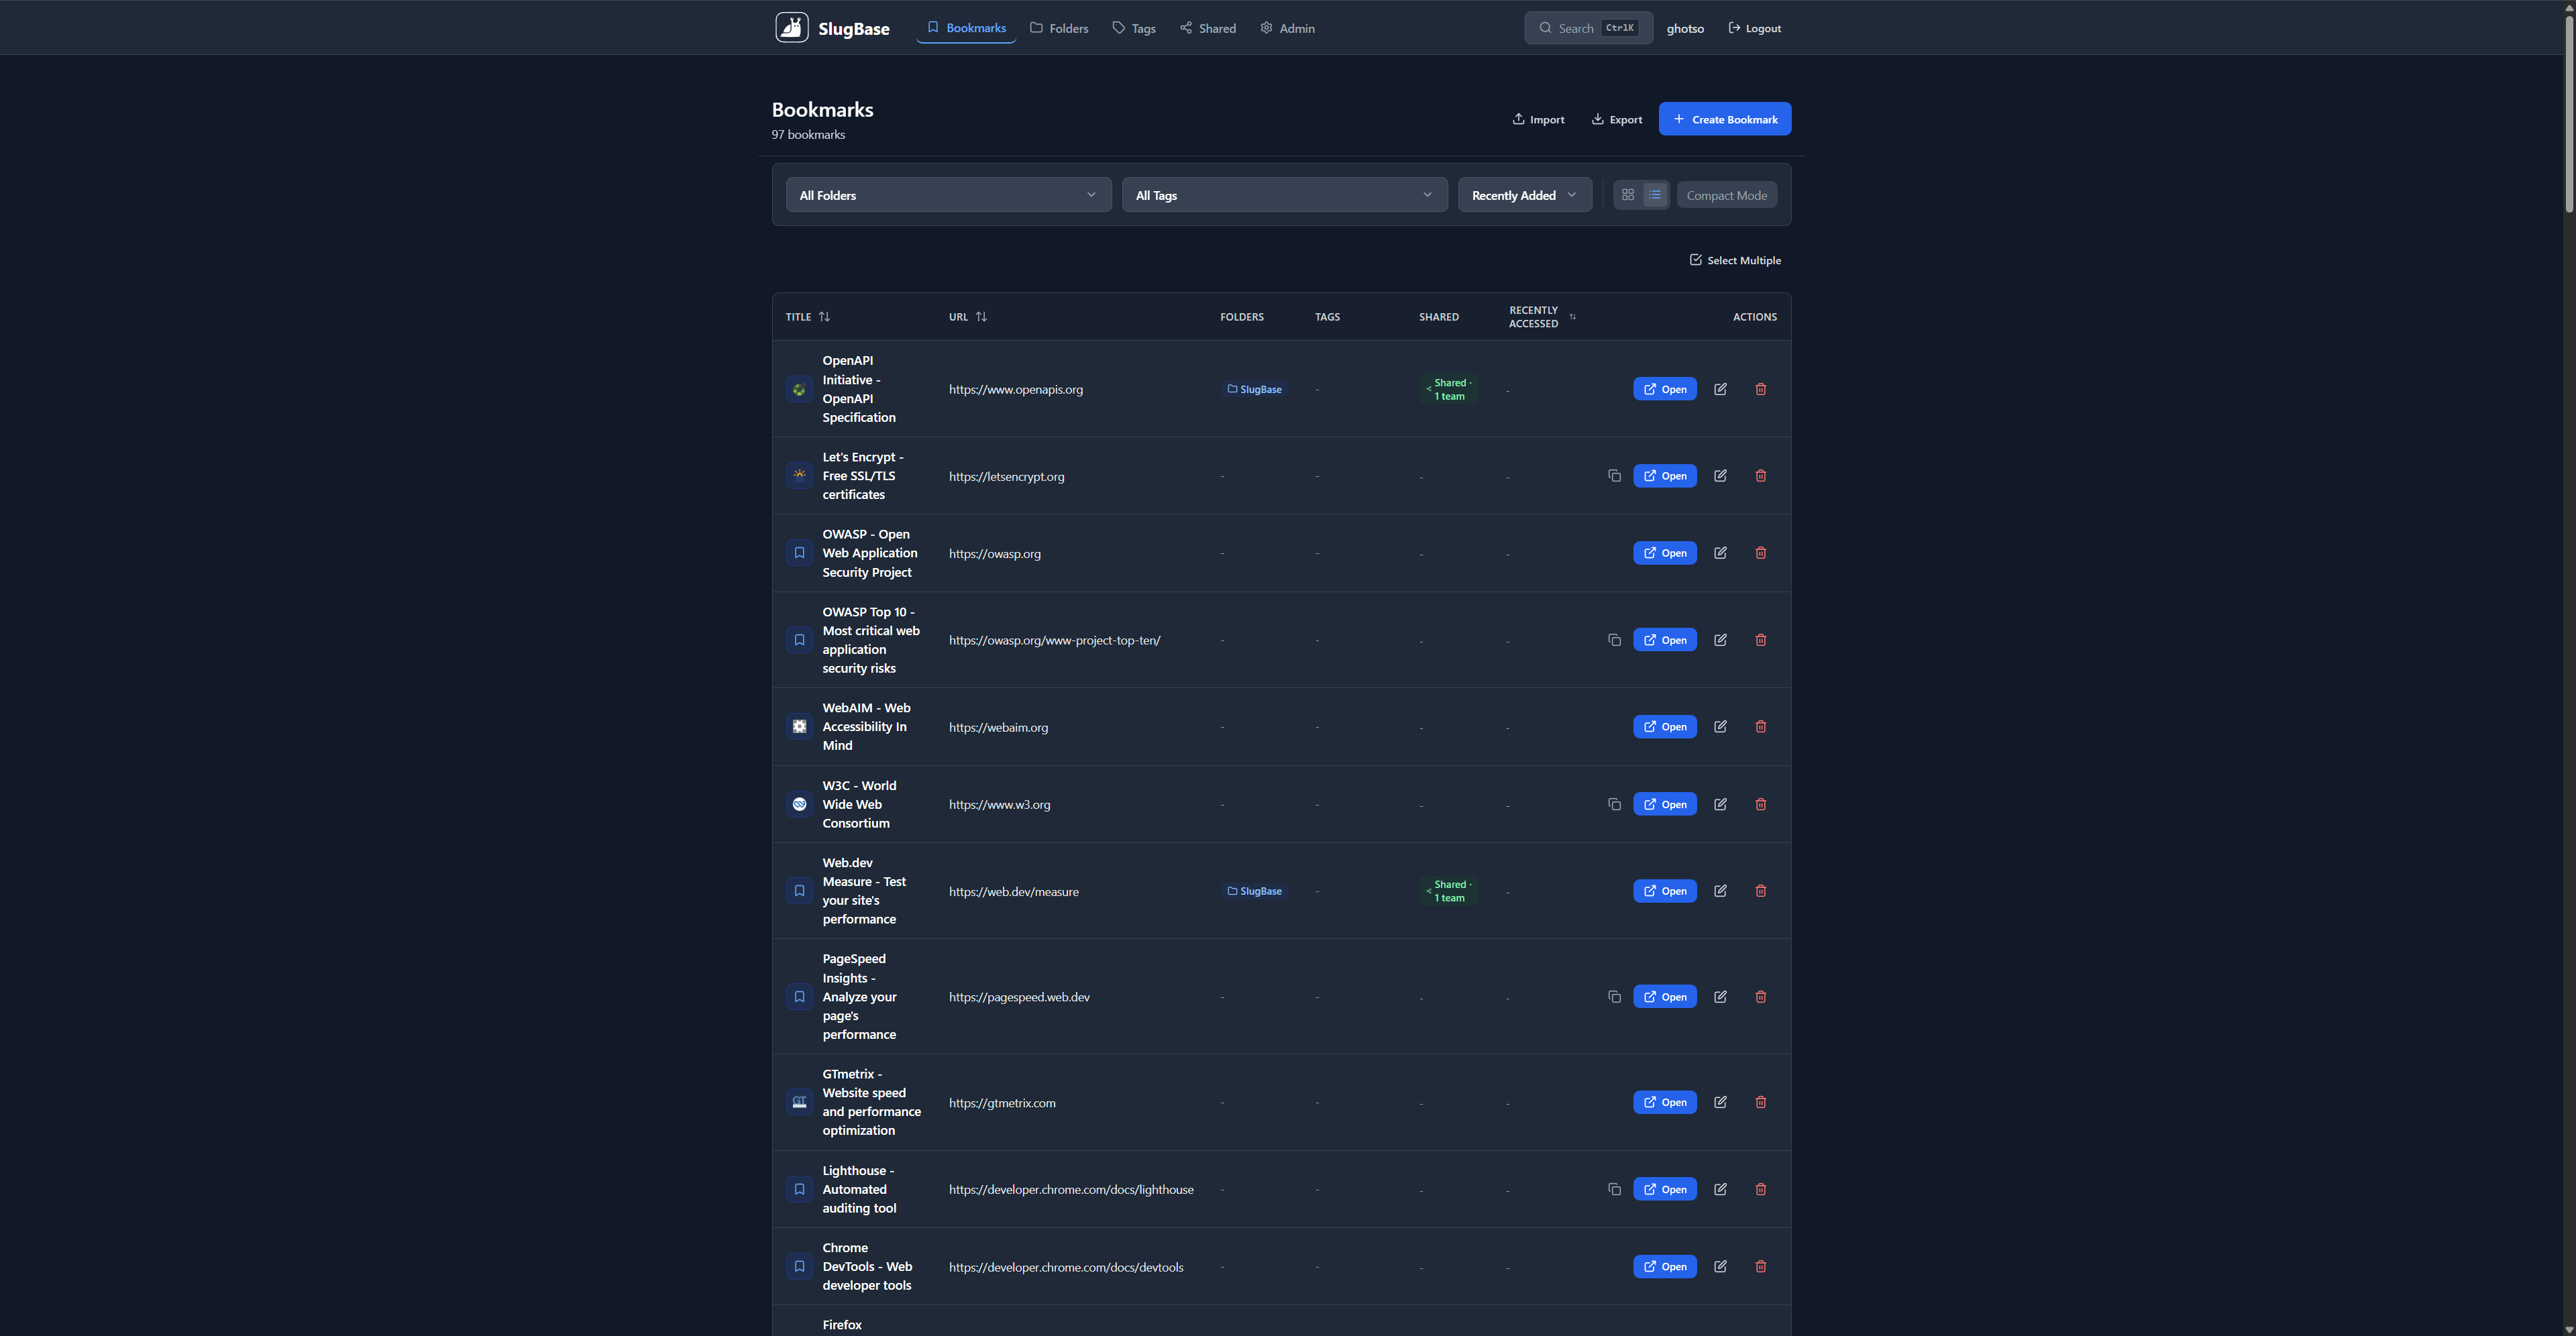Activate Select Multiple mode
This screenshot has height=1336, width=2576.
click(1735, 259)
